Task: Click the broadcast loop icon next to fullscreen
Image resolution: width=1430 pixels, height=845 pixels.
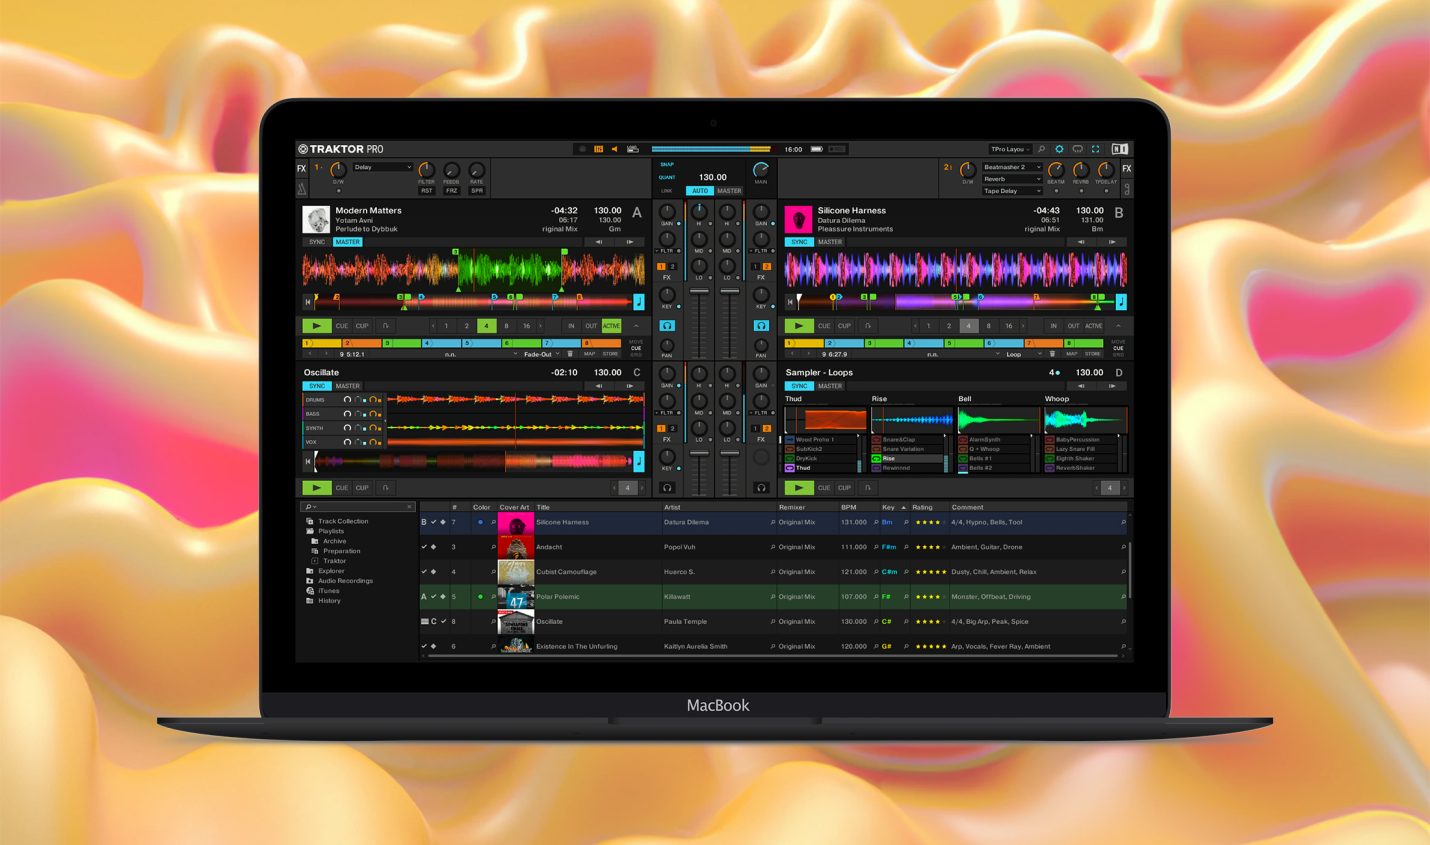Action: 1078,150
